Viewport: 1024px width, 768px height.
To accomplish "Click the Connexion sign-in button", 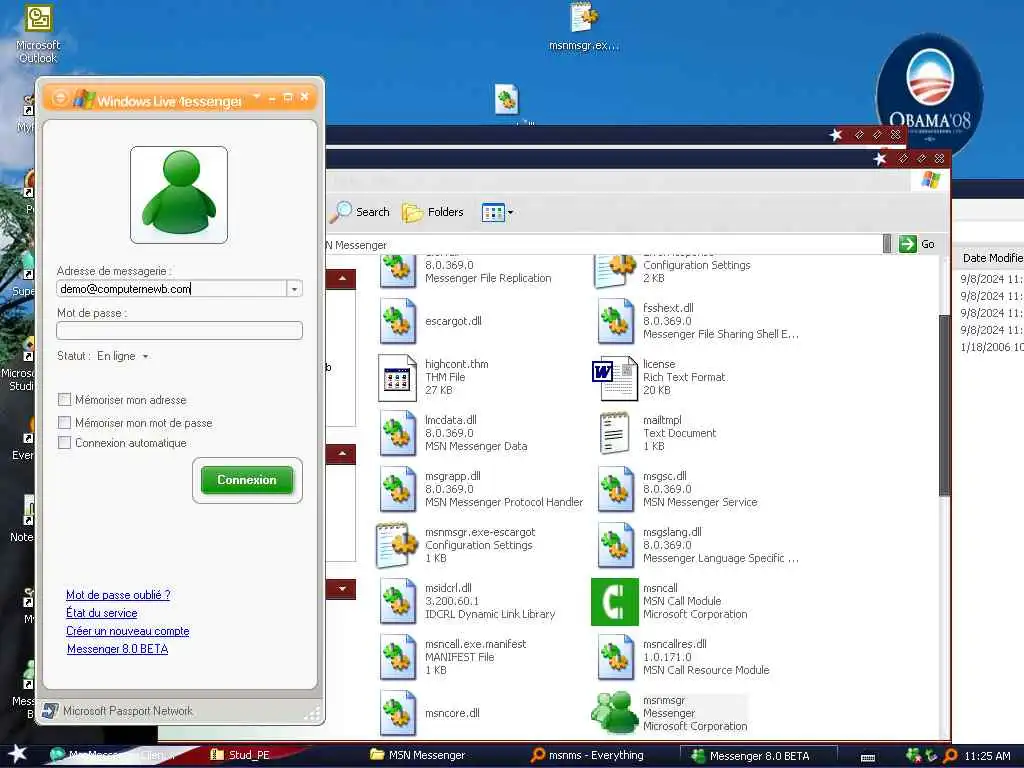I will (x=247, y=480).
